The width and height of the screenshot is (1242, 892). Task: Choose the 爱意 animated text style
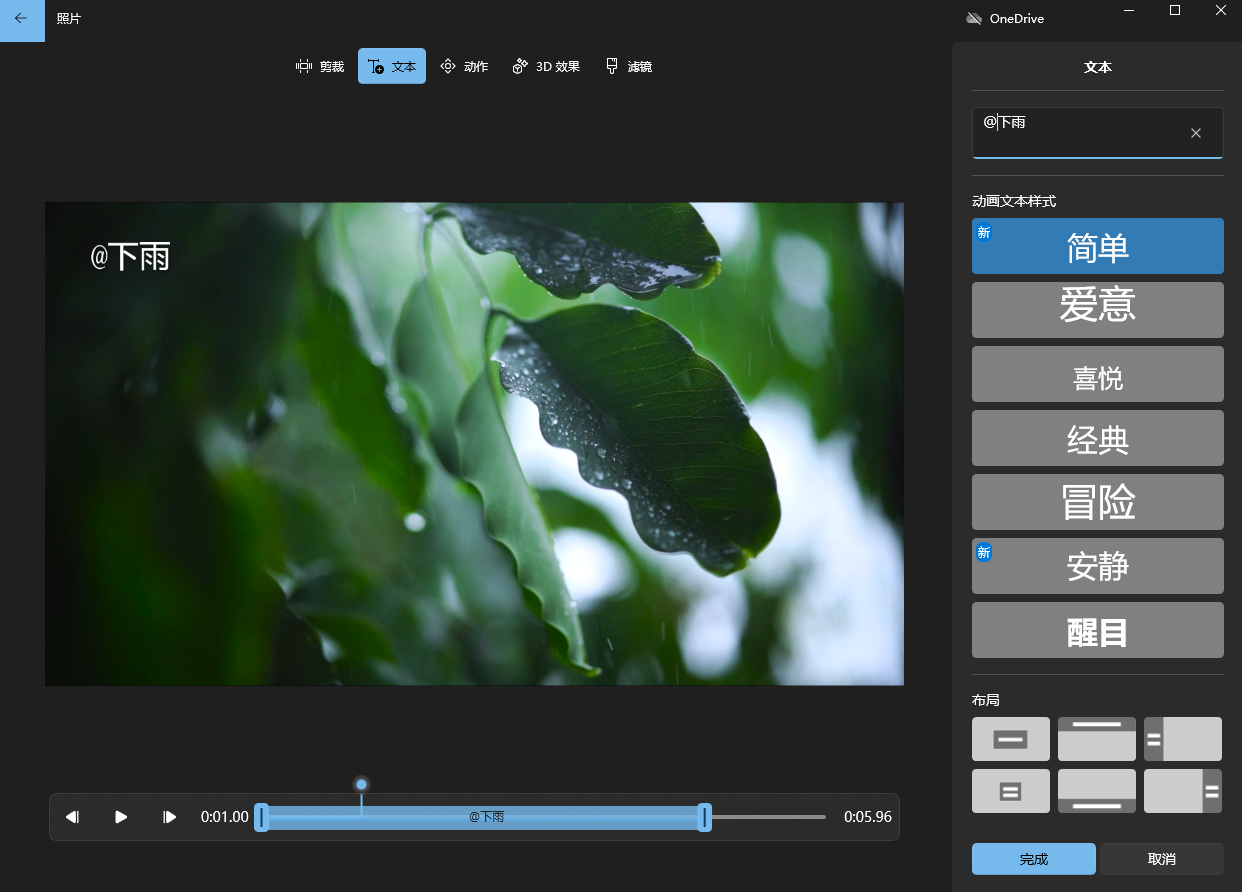pos(1098,310)
